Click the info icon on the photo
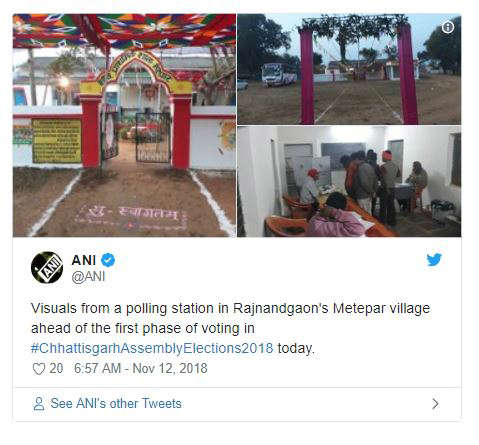 pyautogui.click(x=448, y=27)
